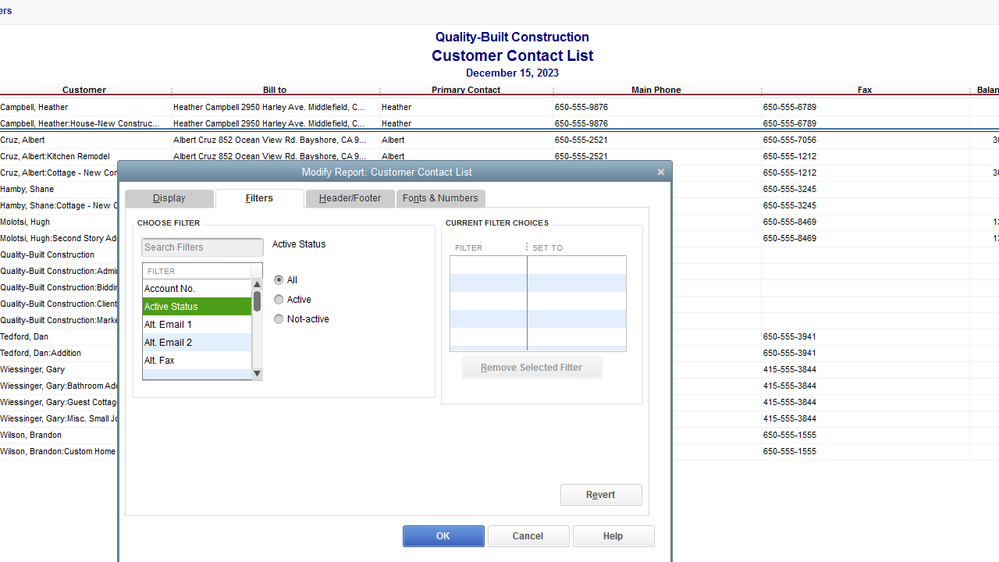
Task: Click the filter list scrollbar thumb
Action: (257, 301)
